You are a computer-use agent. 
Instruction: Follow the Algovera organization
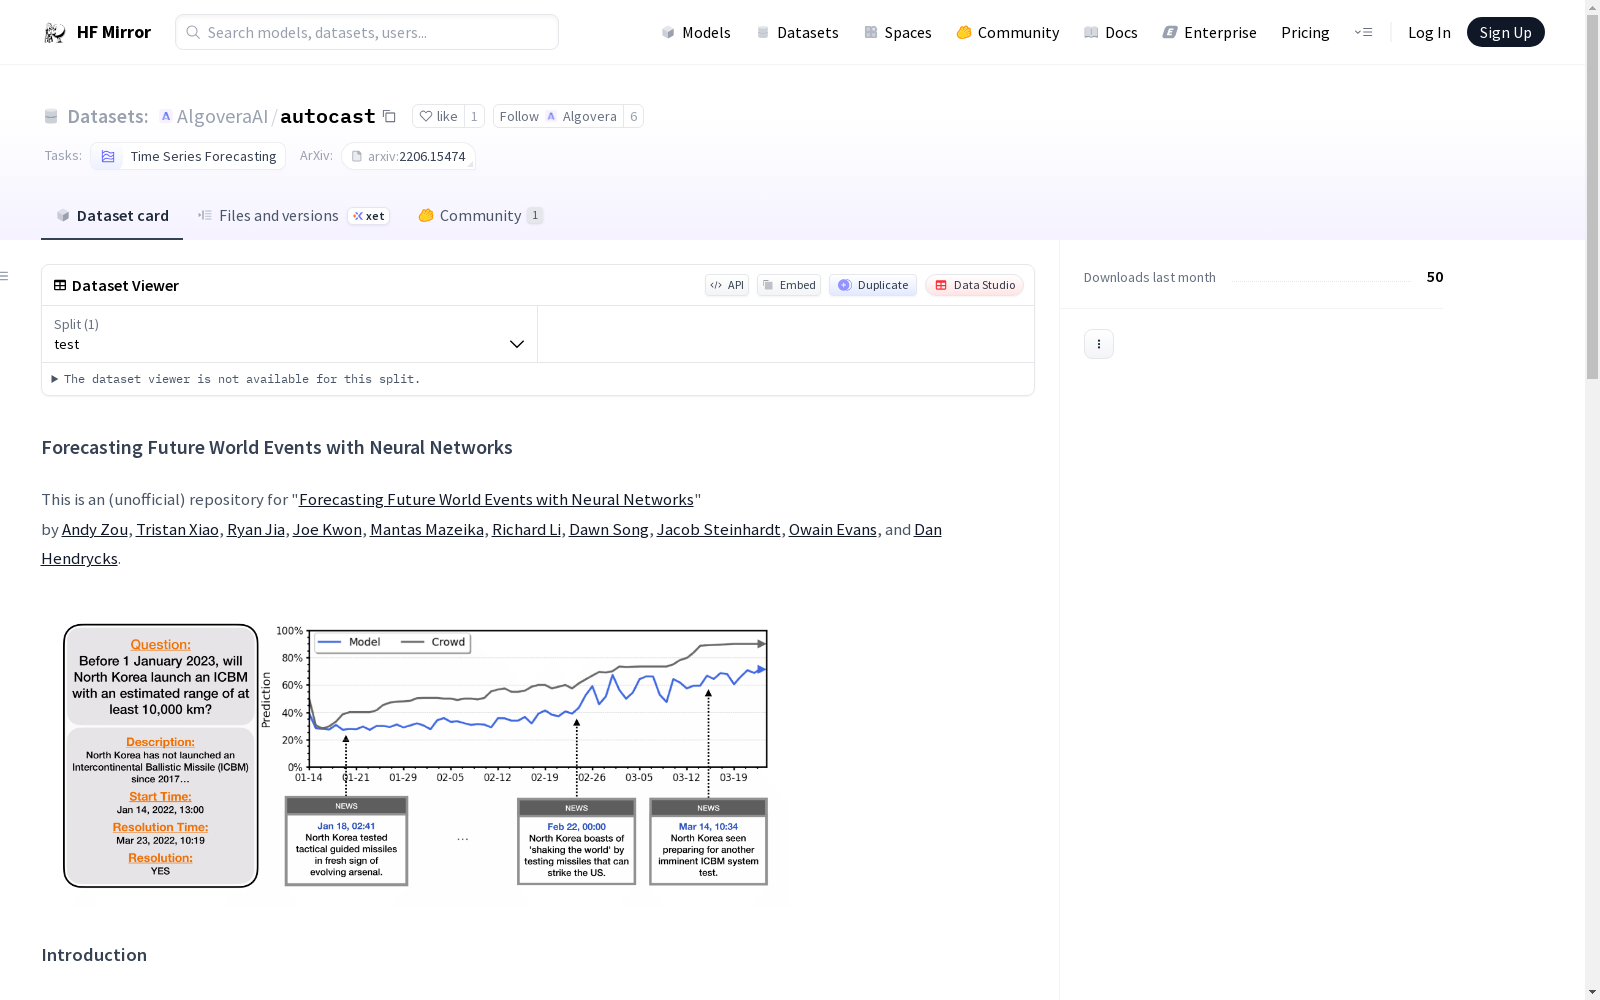(x=558, y=116)
